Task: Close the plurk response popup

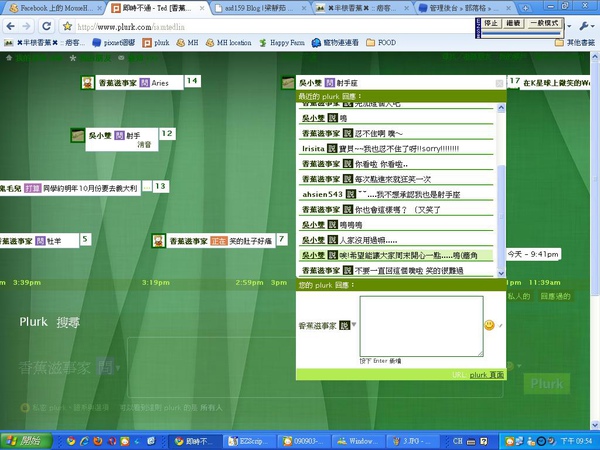Action: click(499, 83)
